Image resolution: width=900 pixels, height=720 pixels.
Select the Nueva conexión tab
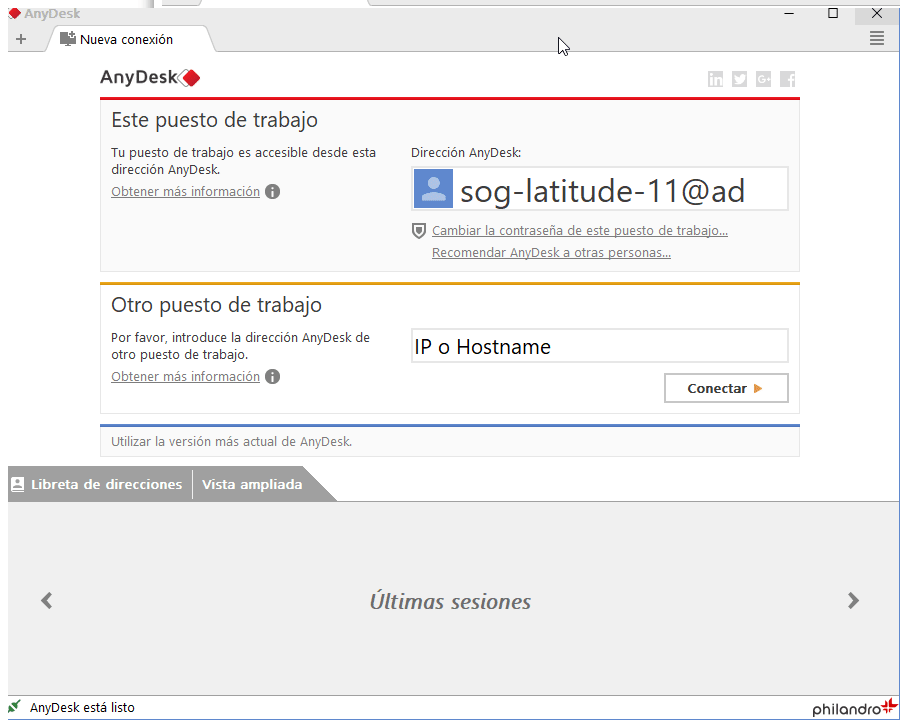click(x=130, y=39)
